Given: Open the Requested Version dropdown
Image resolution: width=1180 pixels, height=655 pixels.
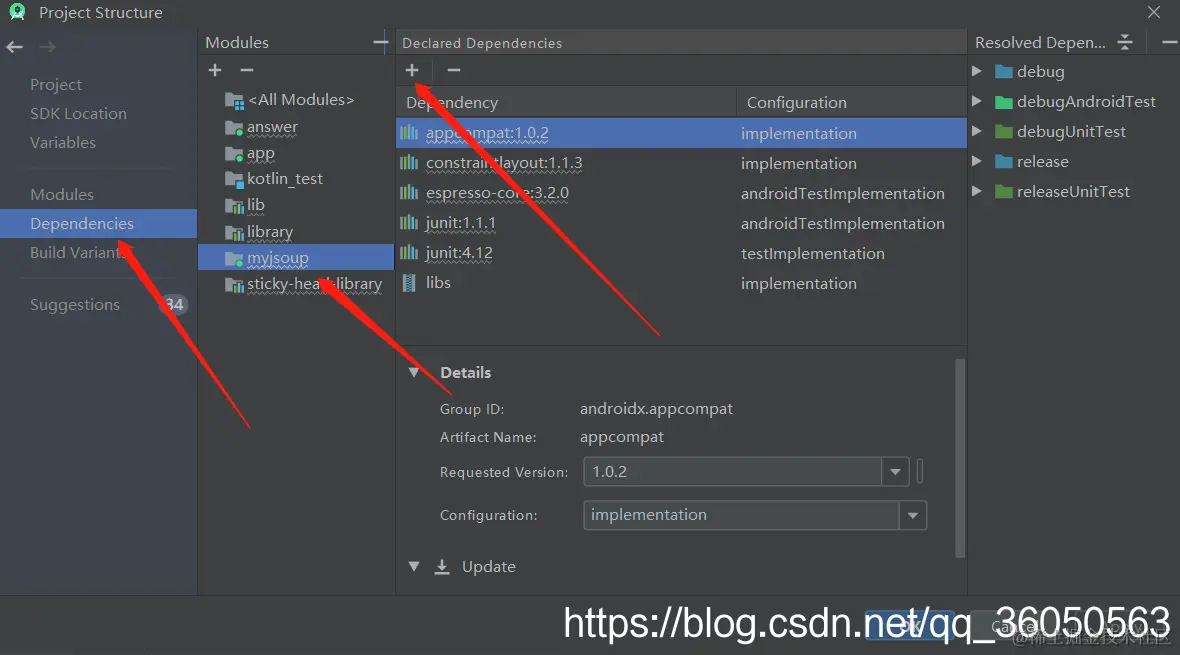Looking at the screenshot, I should pyautogui.click(x=895, y=472).
